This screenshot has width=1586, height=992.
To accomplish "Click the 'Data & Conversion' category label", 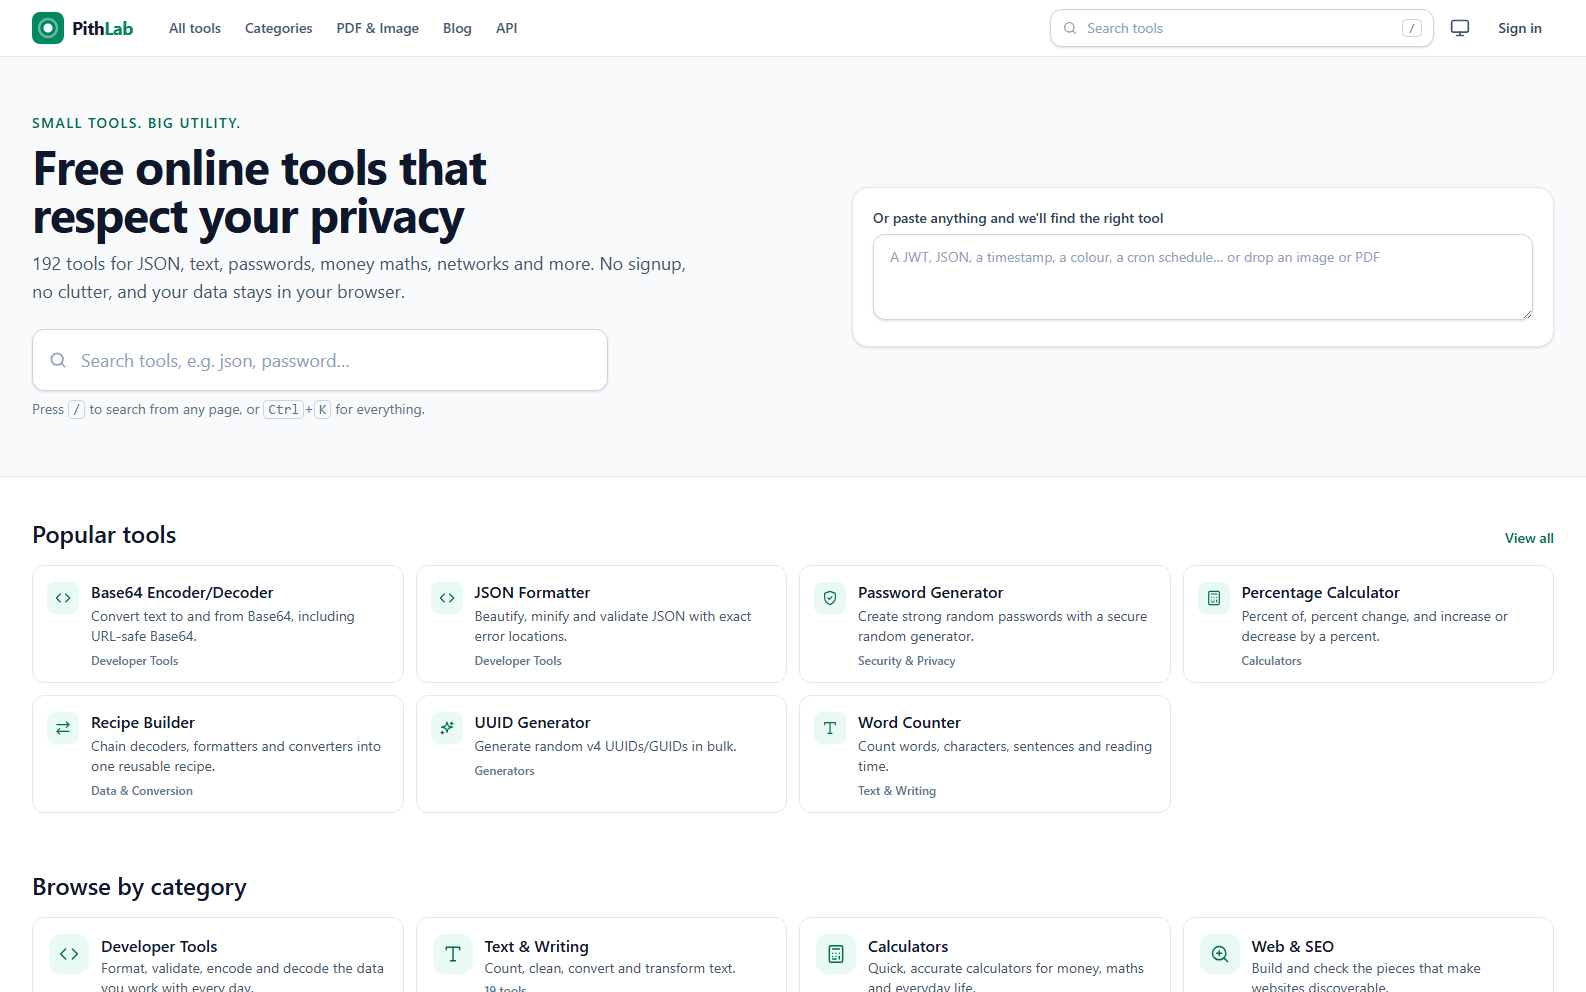I will [142, 791].
